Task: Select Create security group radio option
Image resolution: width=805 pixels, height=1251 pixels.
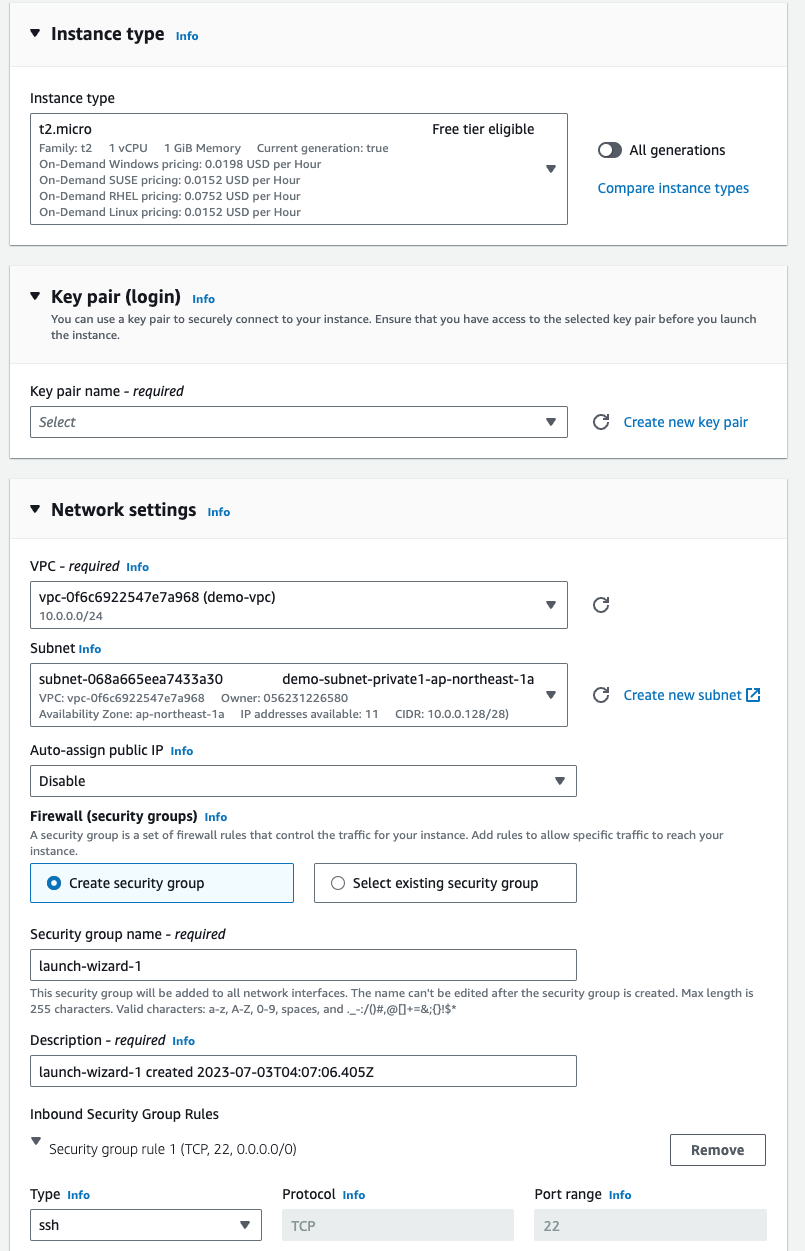Action: 55,883
